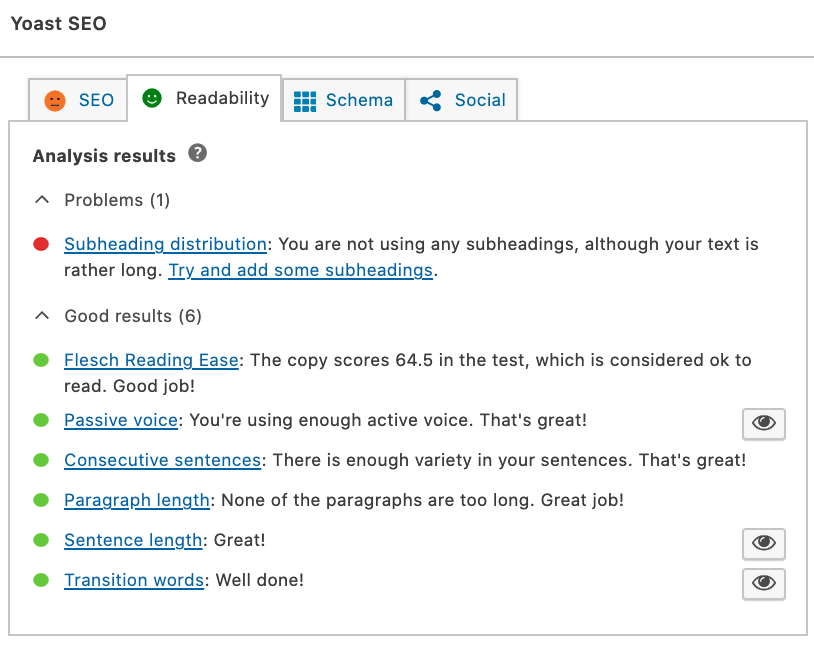
Task: Open the Transition words link
Action: pyautogui.click(x=134, y=580)
